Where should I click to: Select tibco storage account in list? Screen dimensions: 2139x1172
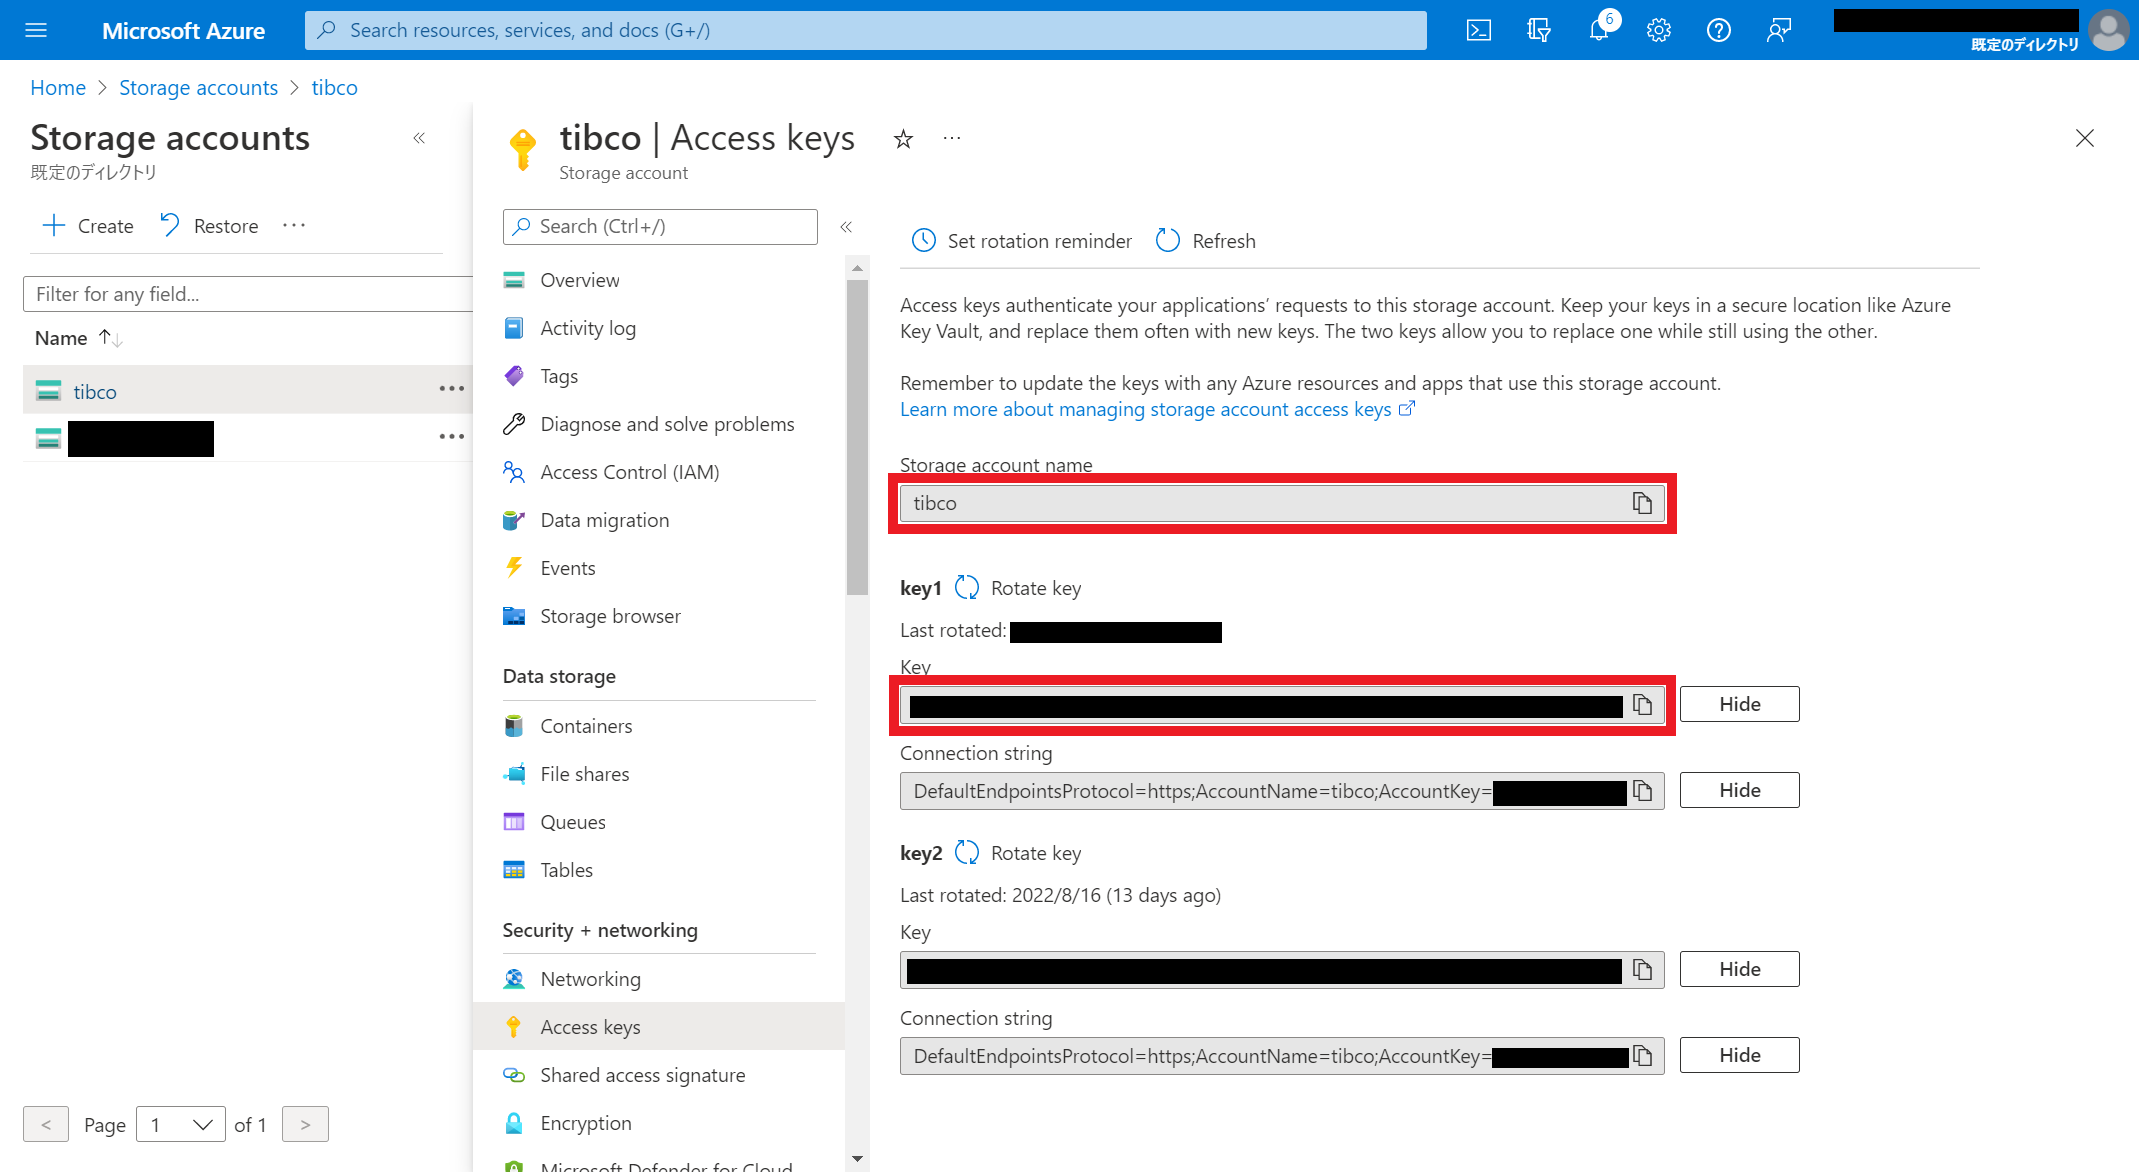pyautogui.click(x=95, y=392)
